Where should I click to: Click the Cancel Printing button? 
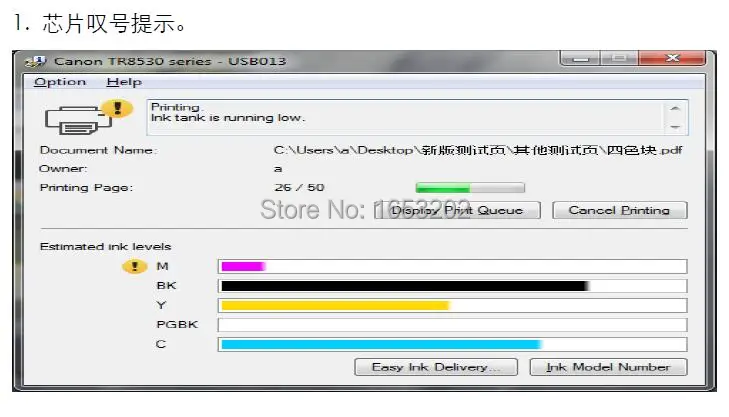(x=620, y=210)
